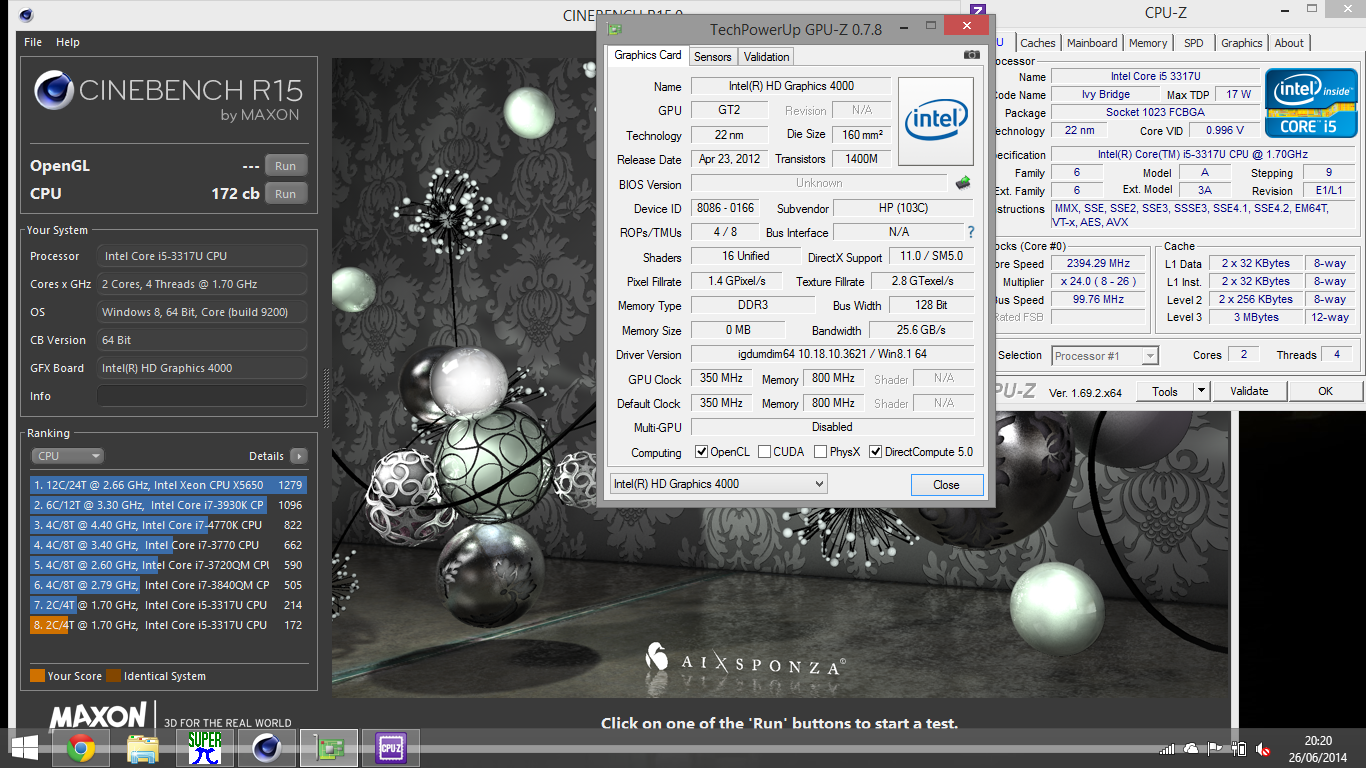This screenshot has height=768, width=1366.
Task: Click the Info text field in Cinebench
Action: [202, 396]
